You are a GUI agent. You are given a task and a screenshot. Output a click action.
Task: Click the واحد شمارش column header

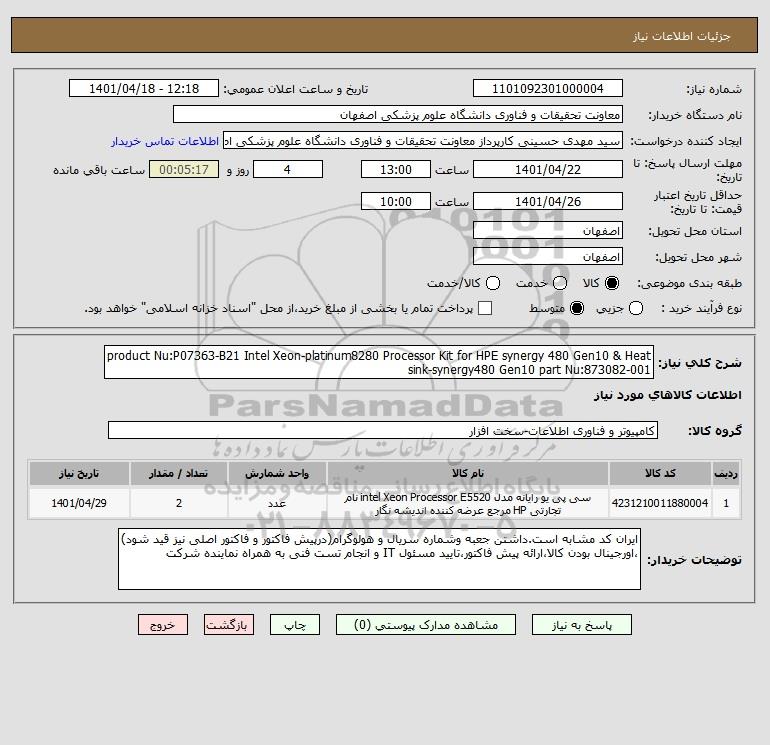coord(277,473)
